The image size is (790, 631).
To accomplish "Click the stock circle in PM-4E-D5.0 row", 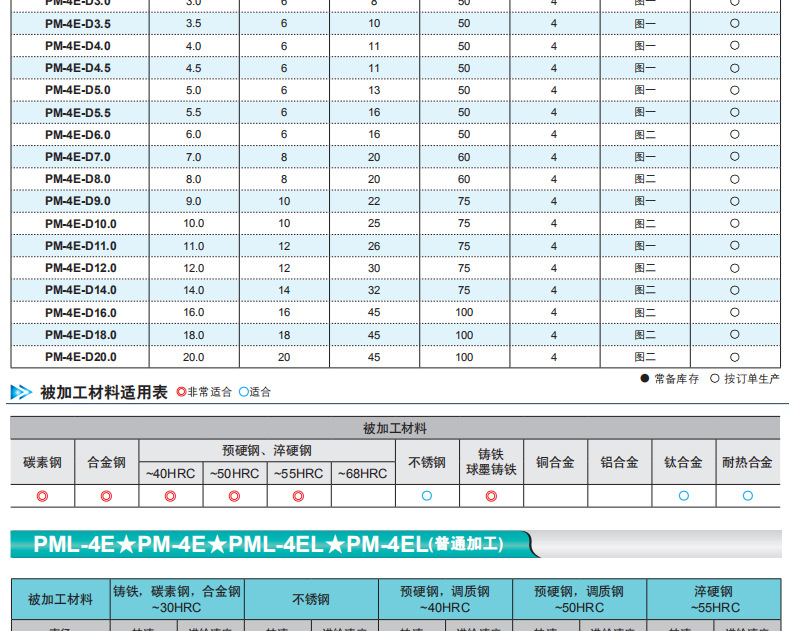I will pos(735,90).
